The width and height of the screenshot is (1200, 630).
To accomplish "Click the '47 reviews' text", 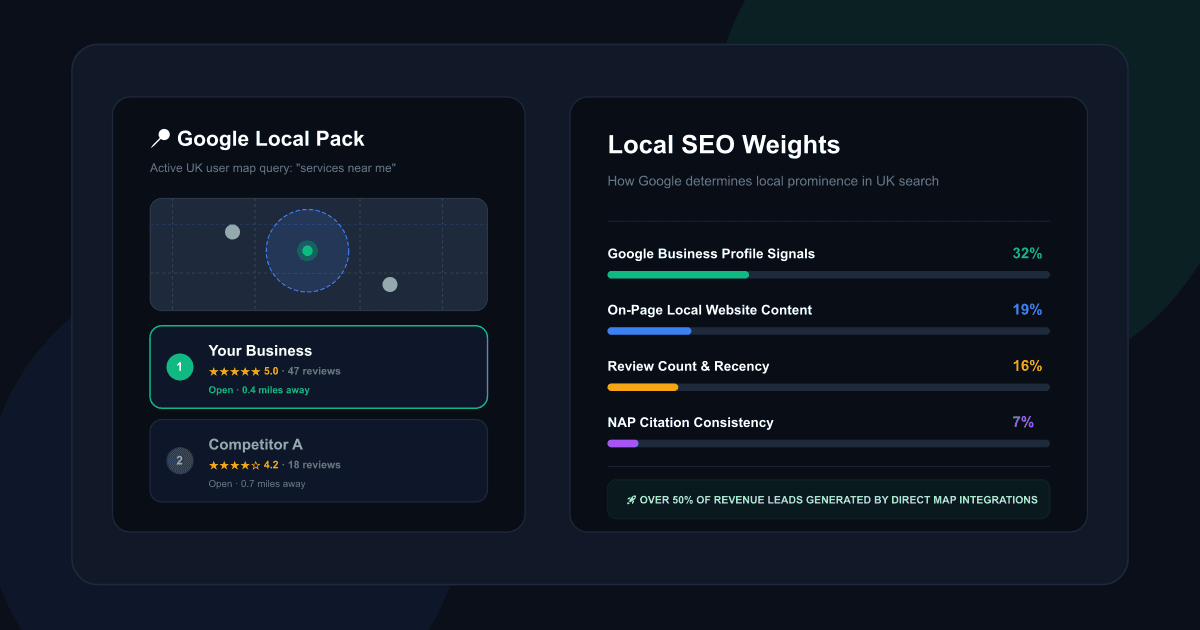I will click(x=314, y=371).
